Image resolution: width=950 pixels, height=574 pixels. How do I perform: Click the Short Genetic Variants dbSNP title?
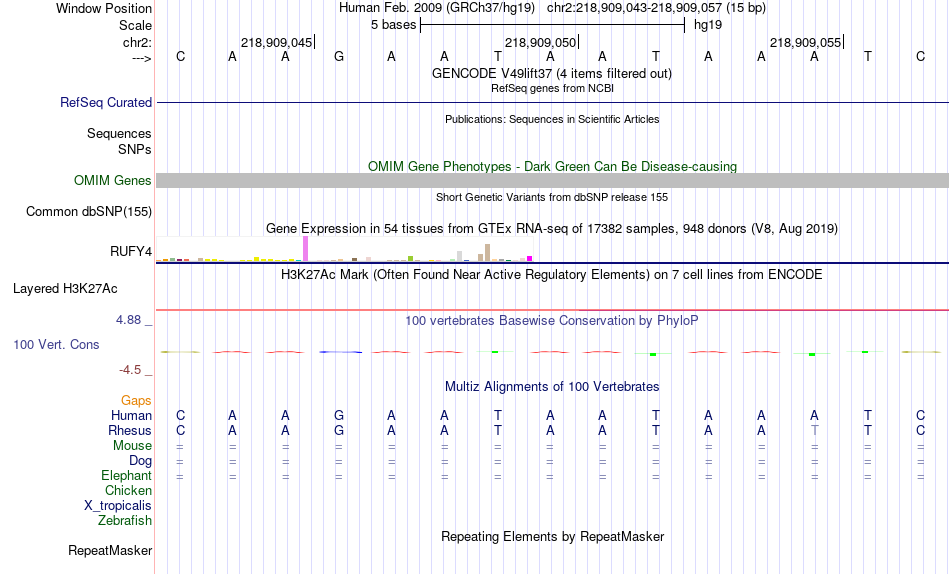(552, 197)
